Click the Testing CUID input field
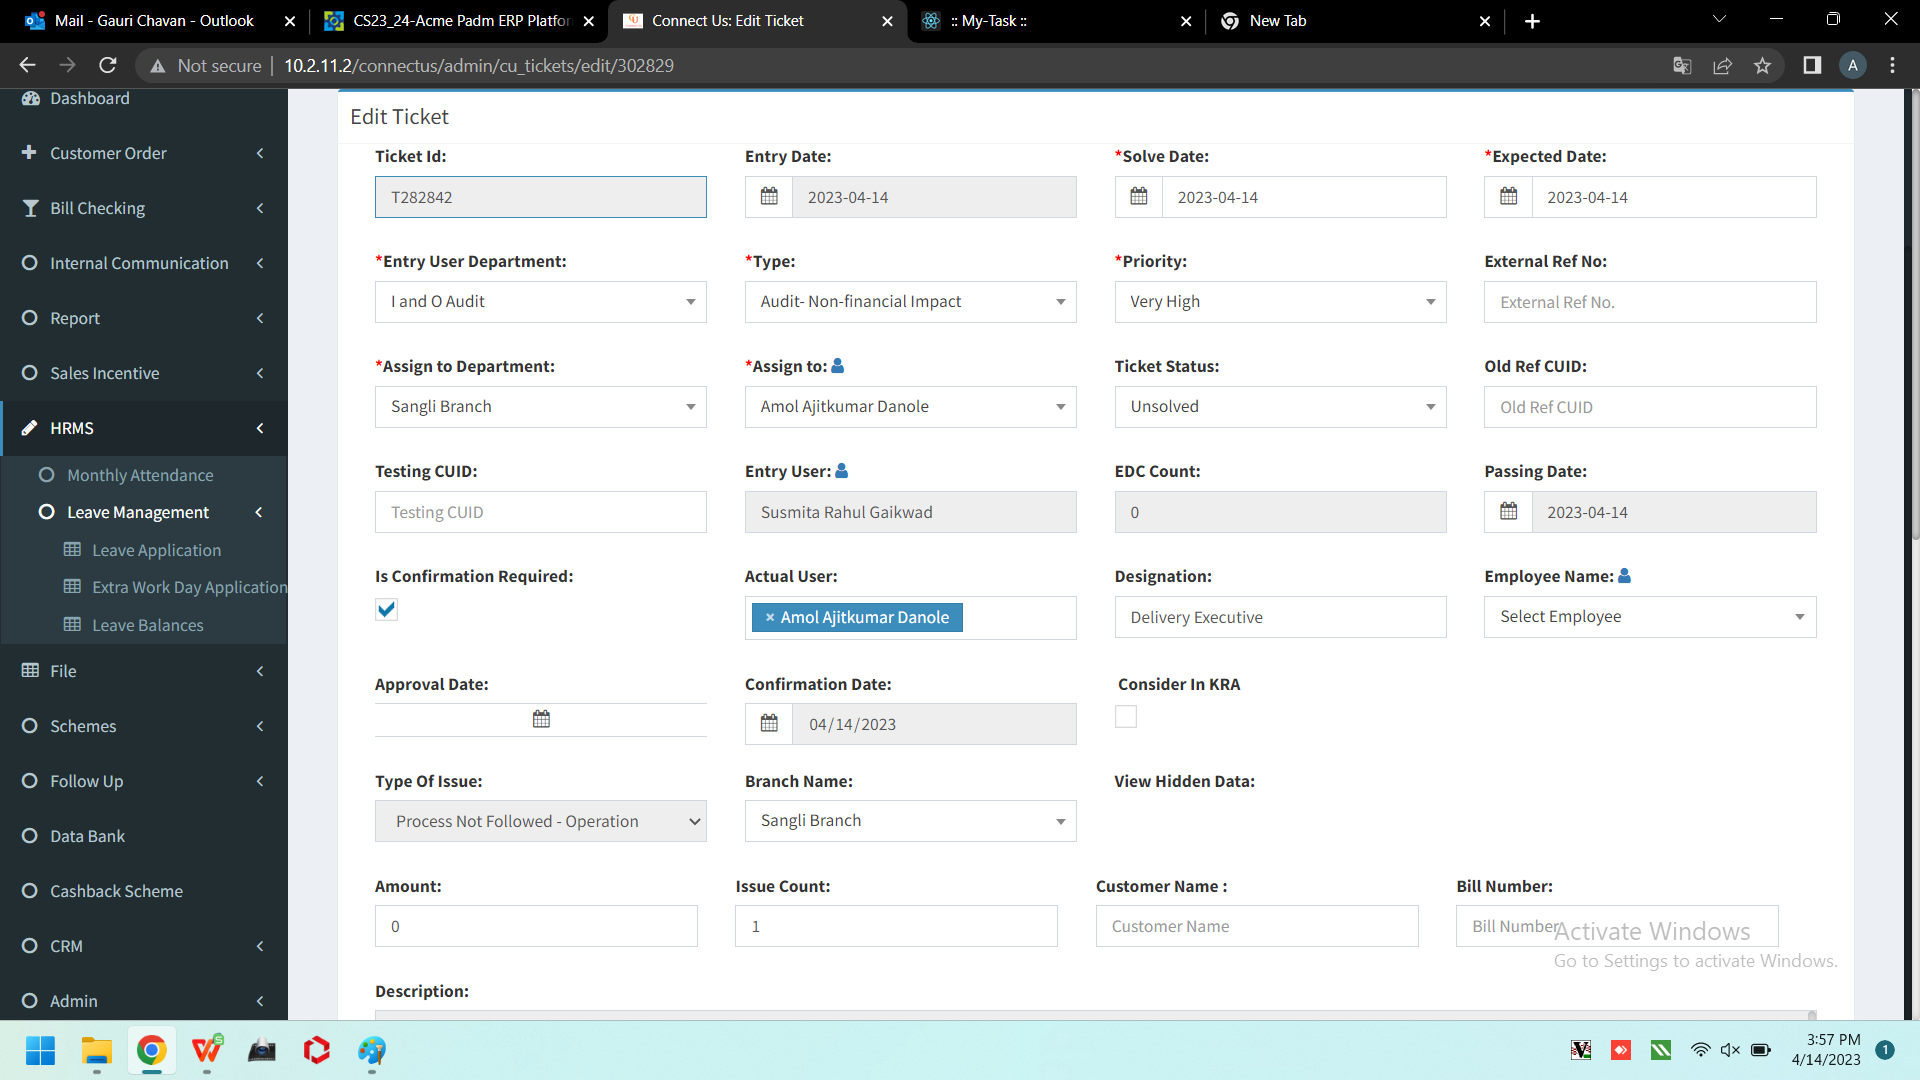 click(541, 512)
